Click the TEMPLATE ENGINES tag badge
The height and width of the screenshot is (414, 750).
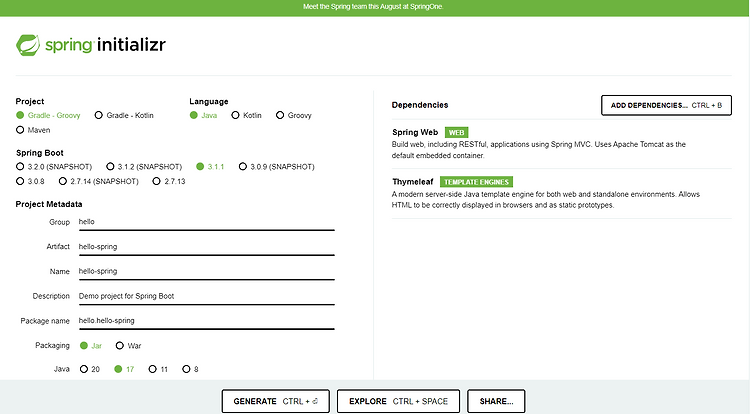(x=476, y=182)
